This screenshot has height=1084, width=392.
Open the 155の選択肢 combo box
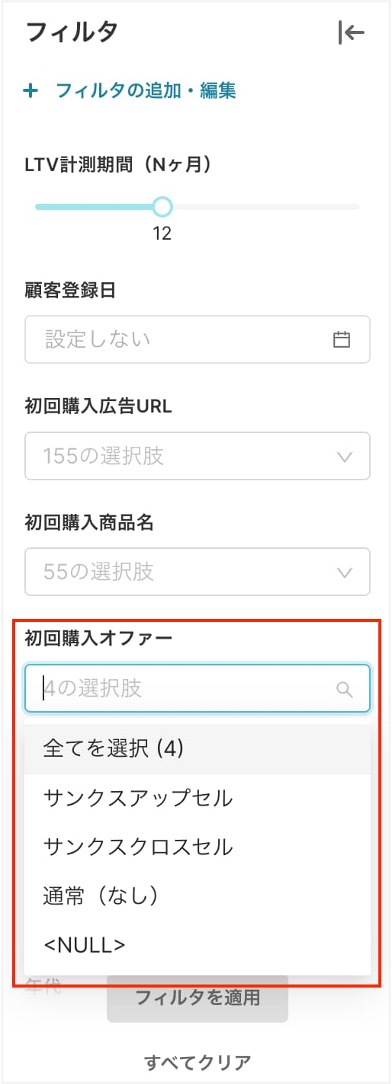(x=197, y=456)
